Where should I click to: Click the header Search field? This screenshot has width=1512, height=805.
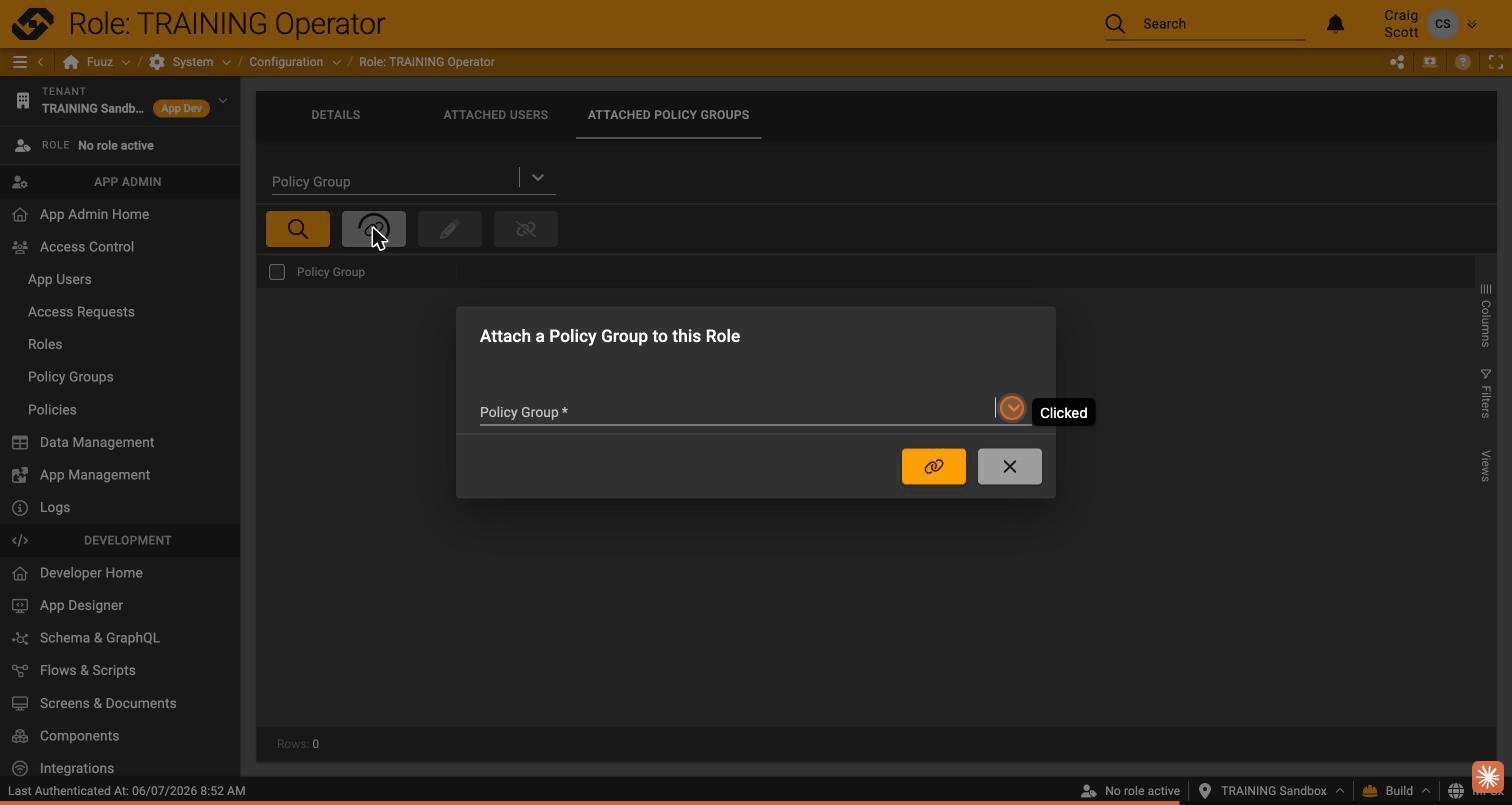point(1222,24)
